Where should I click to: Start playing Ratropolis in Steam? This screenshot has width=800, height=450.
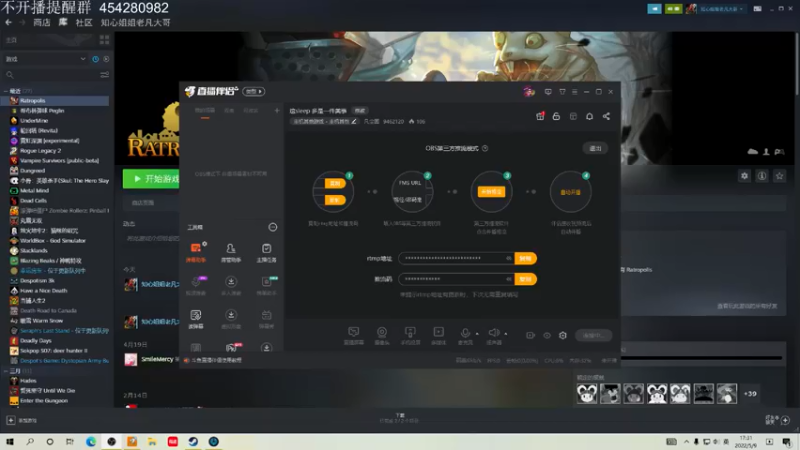(151, 179)
